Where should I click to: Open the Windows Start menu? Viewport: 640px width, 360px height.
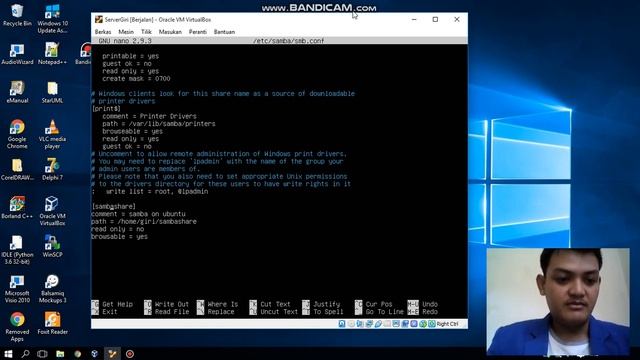click(8, 353)
